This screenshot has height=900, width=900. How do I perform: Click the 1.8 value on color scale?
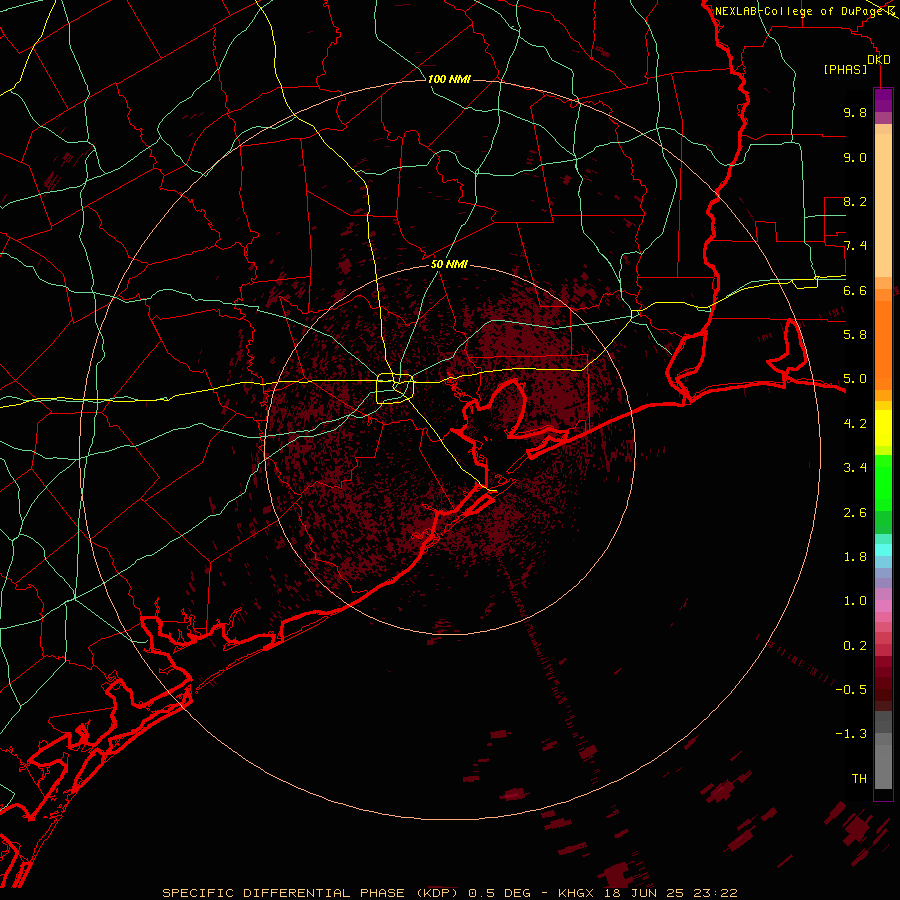click(x=855, y=556)
